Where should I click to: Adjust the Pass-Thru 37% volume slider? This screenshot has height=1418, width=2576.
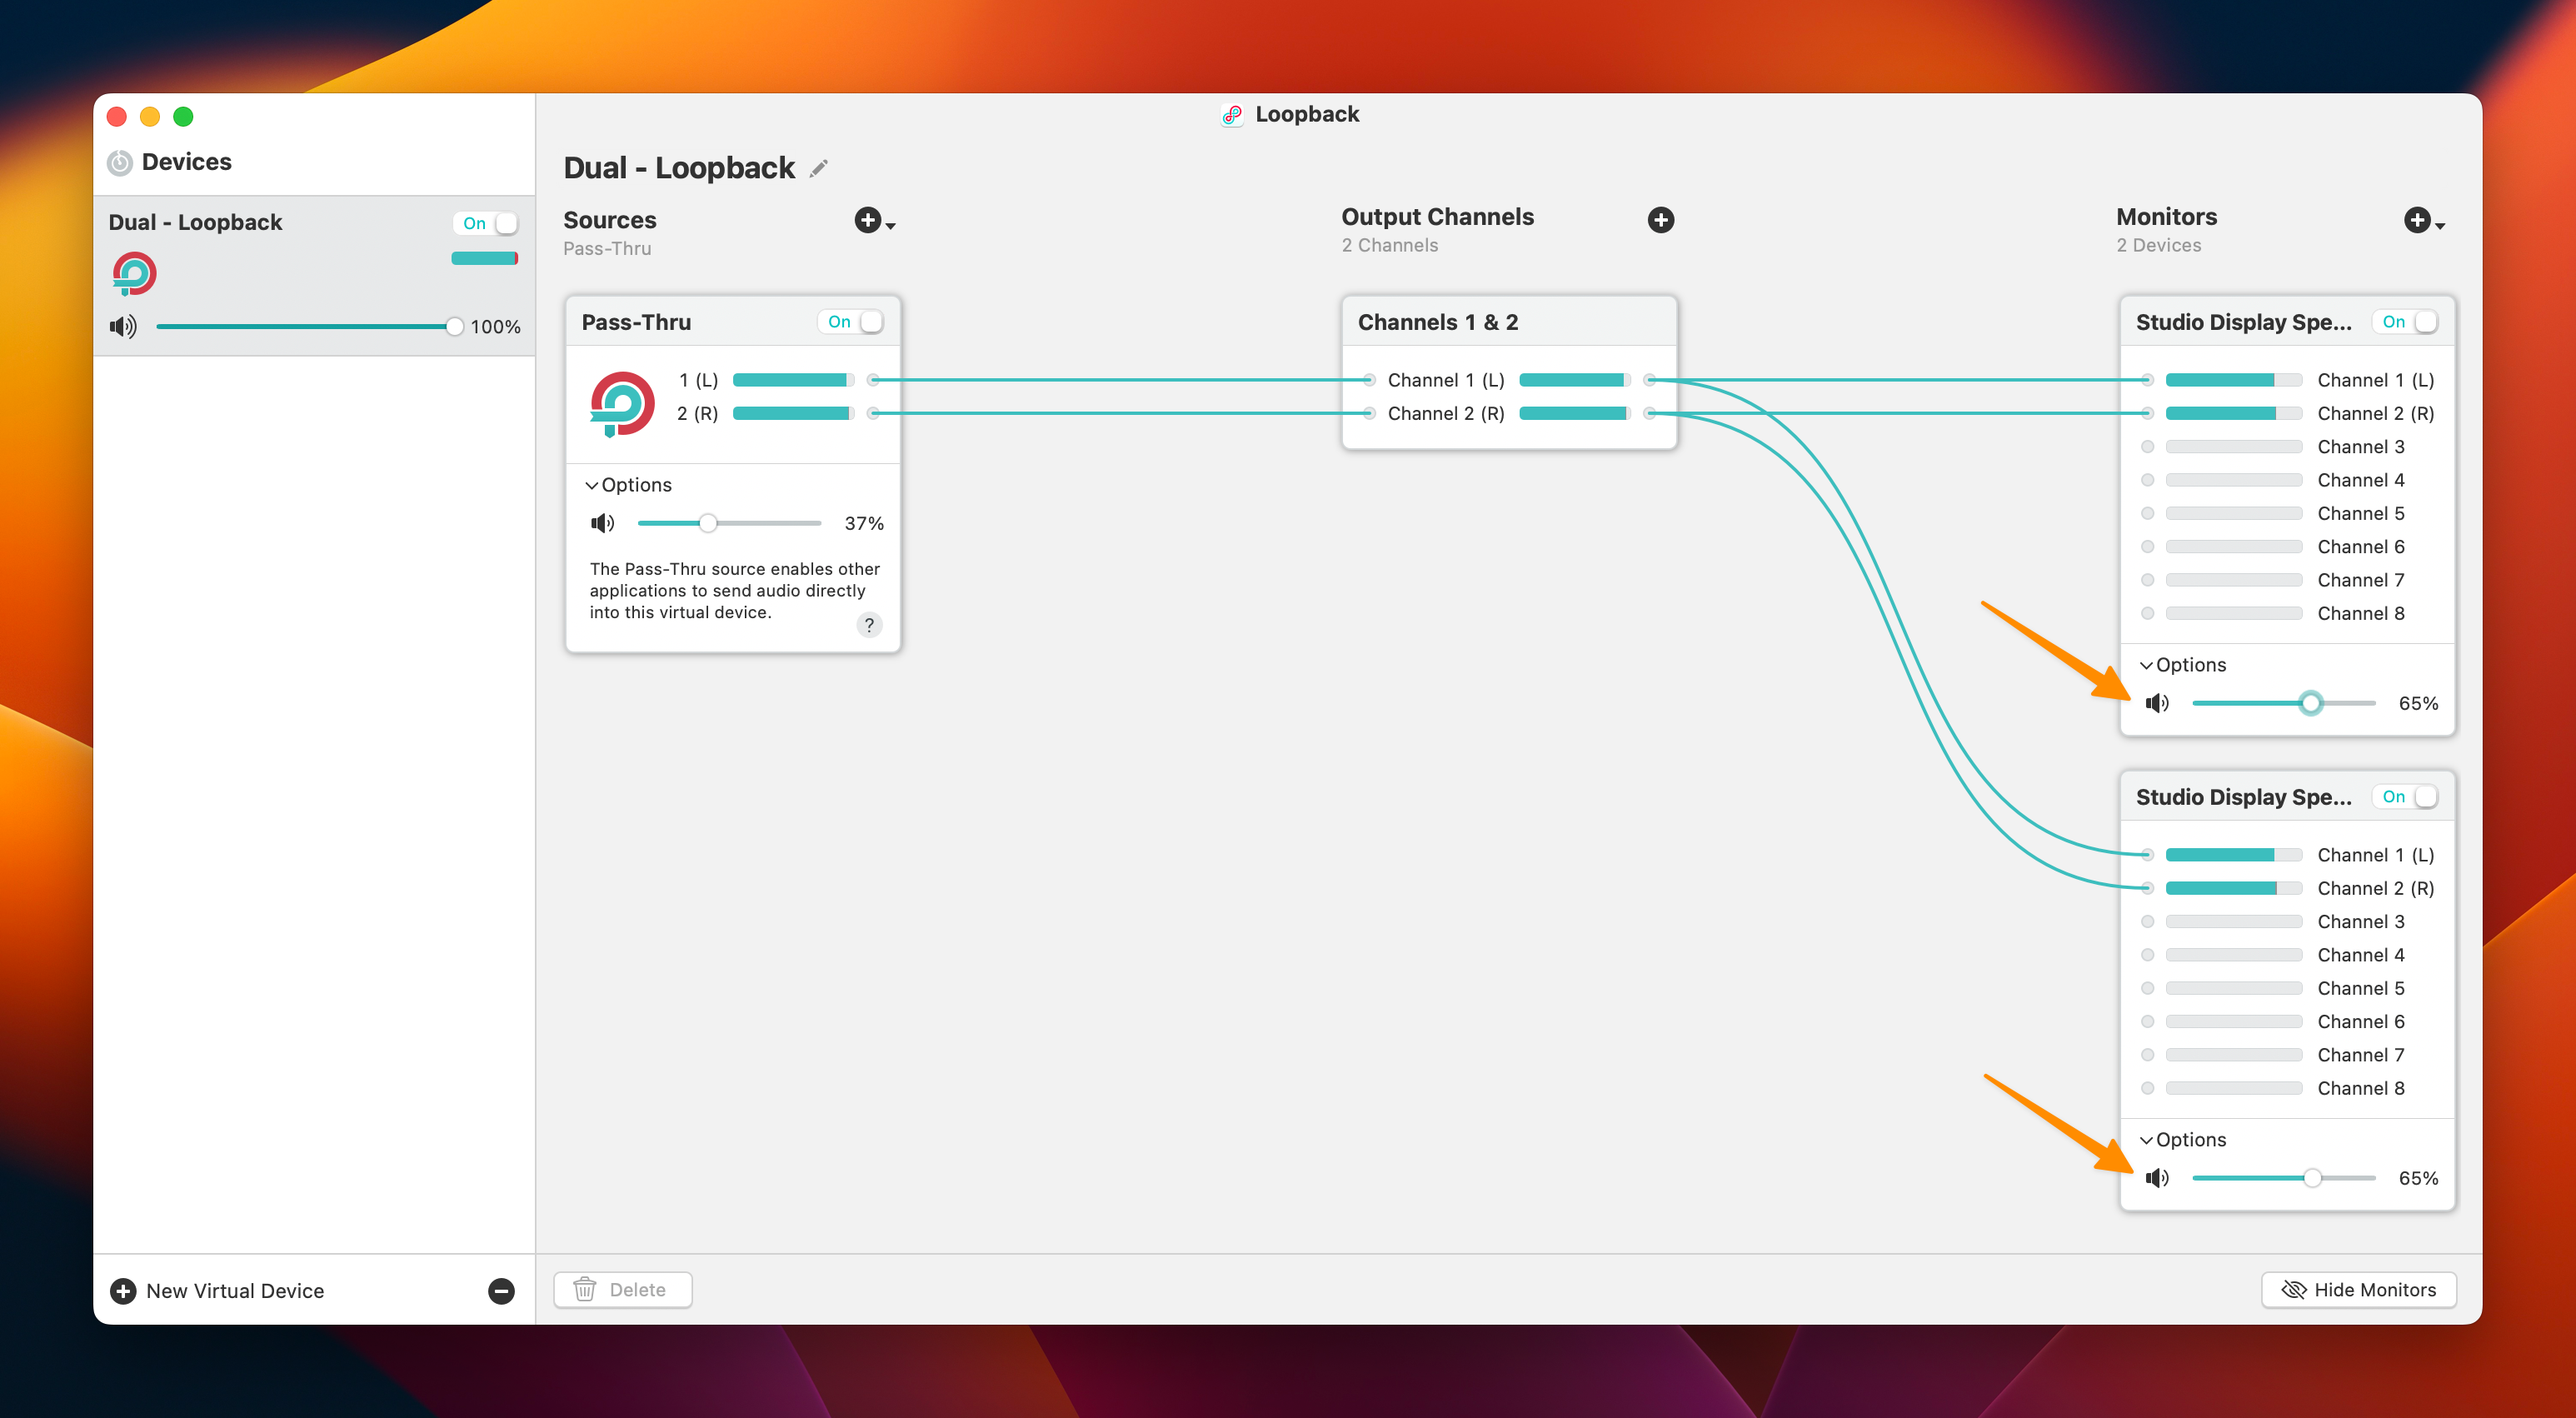pos(729,523)
